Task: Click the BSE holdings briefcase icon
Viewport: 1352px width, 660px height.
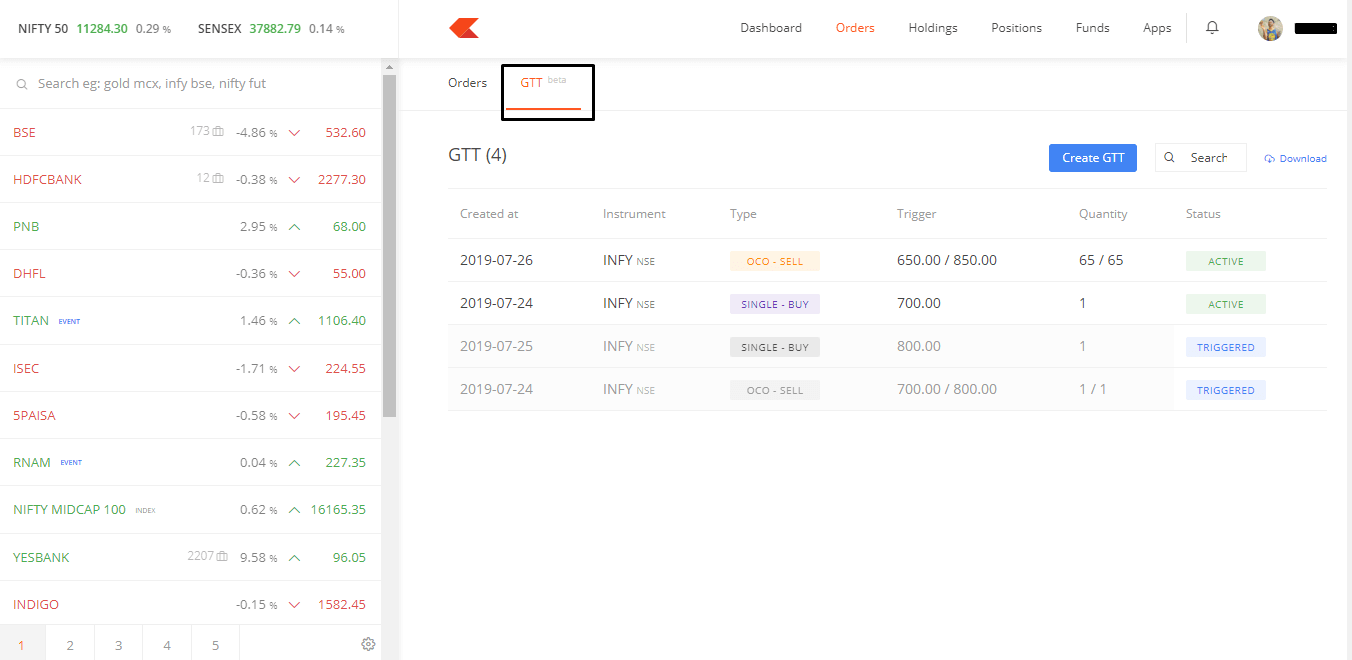Action: [x=218, y=131]
